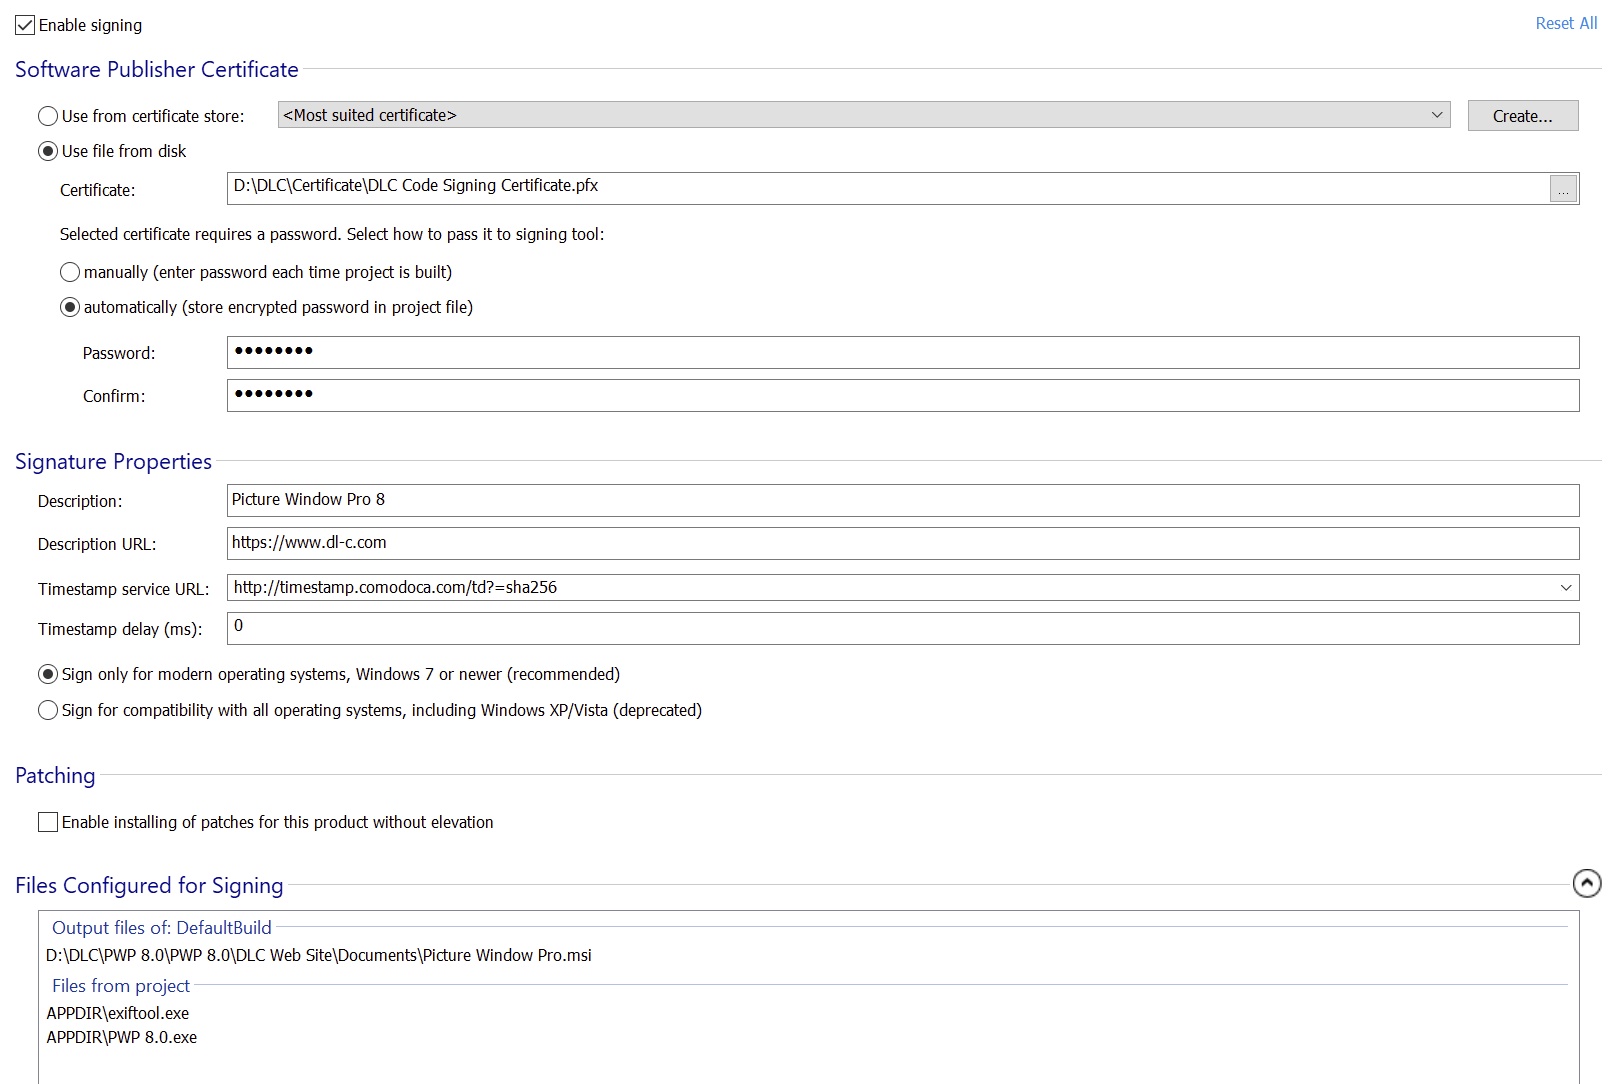Select sign only for modern operating systems

(48, 674)
